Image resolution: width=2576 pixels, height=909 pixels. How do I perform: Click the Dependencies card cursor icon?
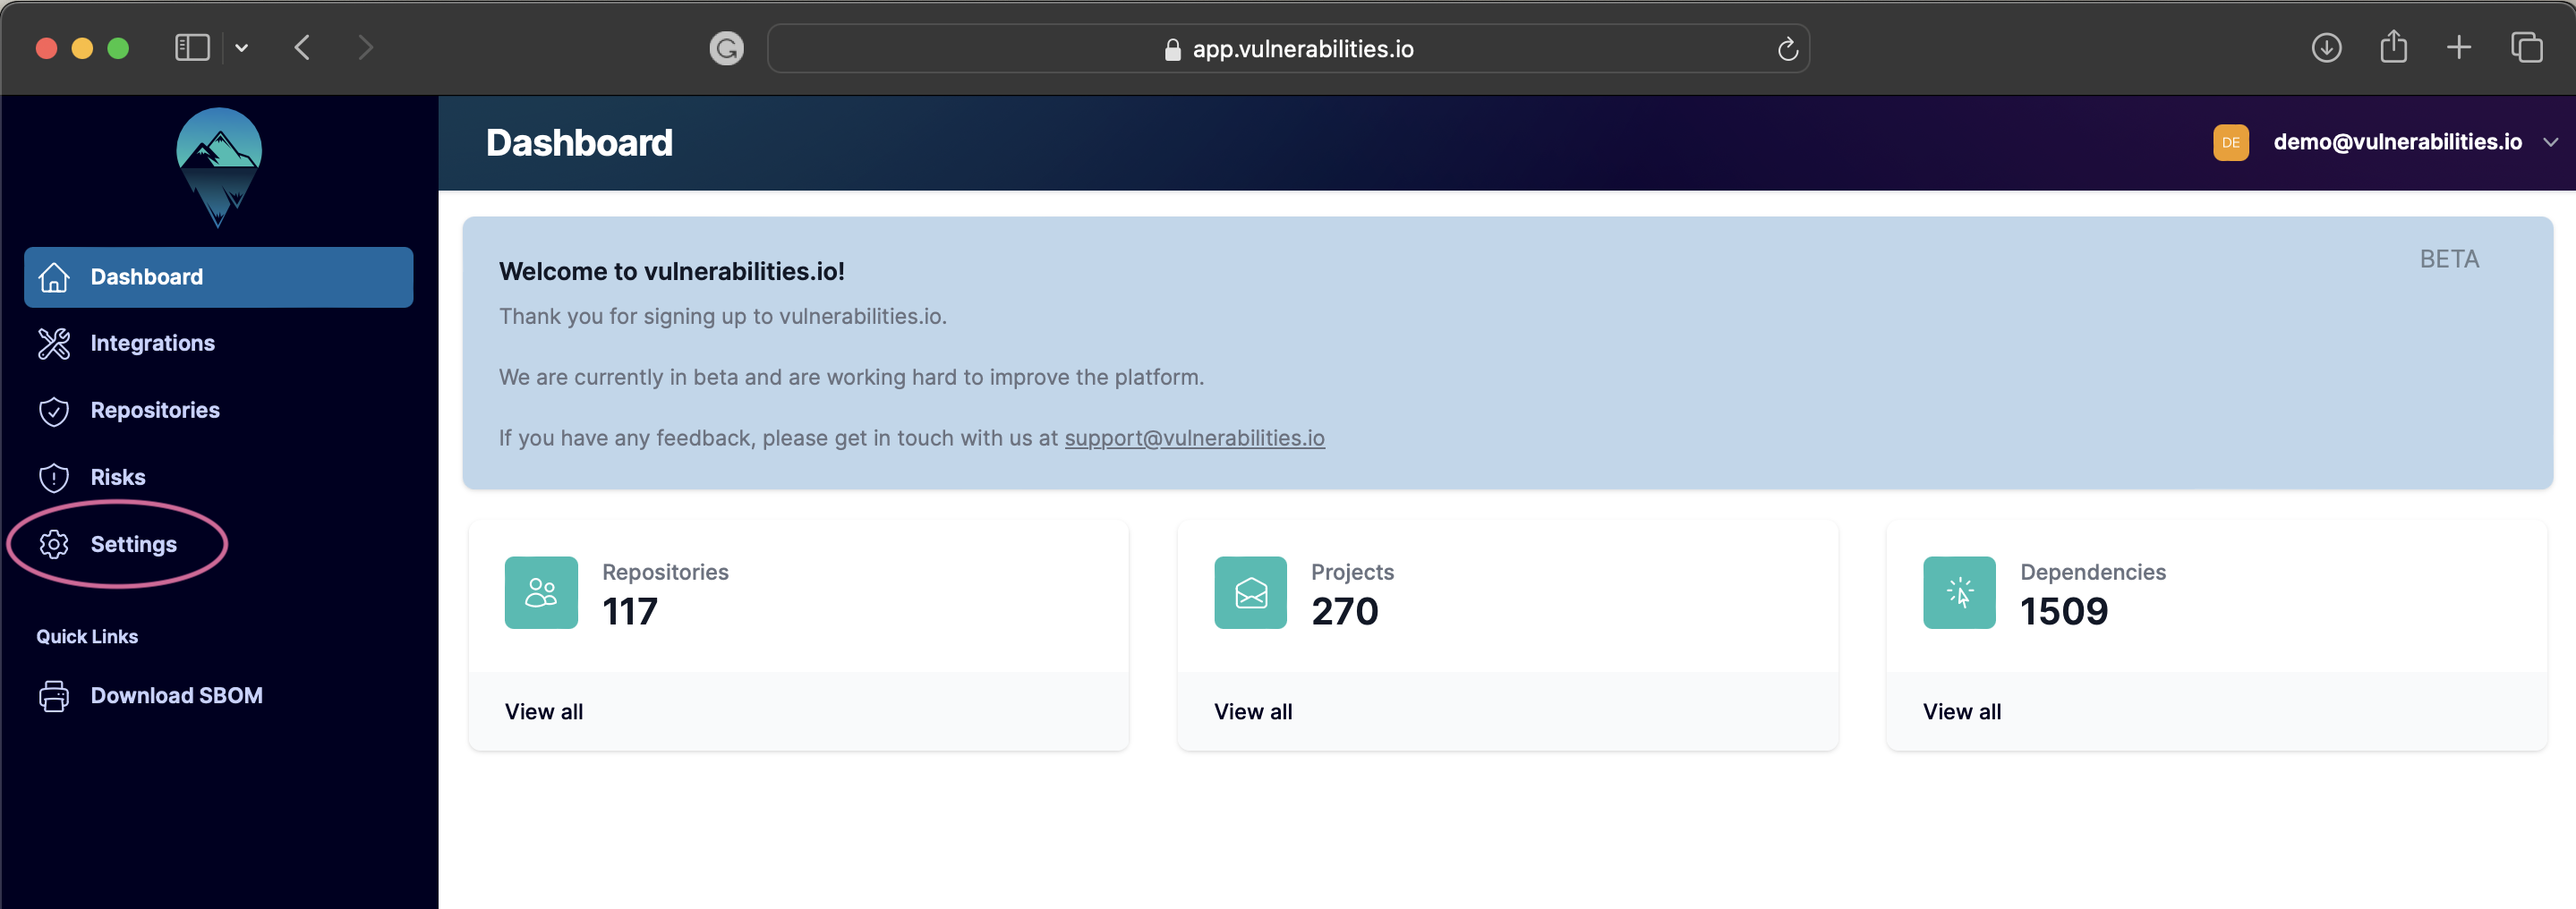[1959, 592]
